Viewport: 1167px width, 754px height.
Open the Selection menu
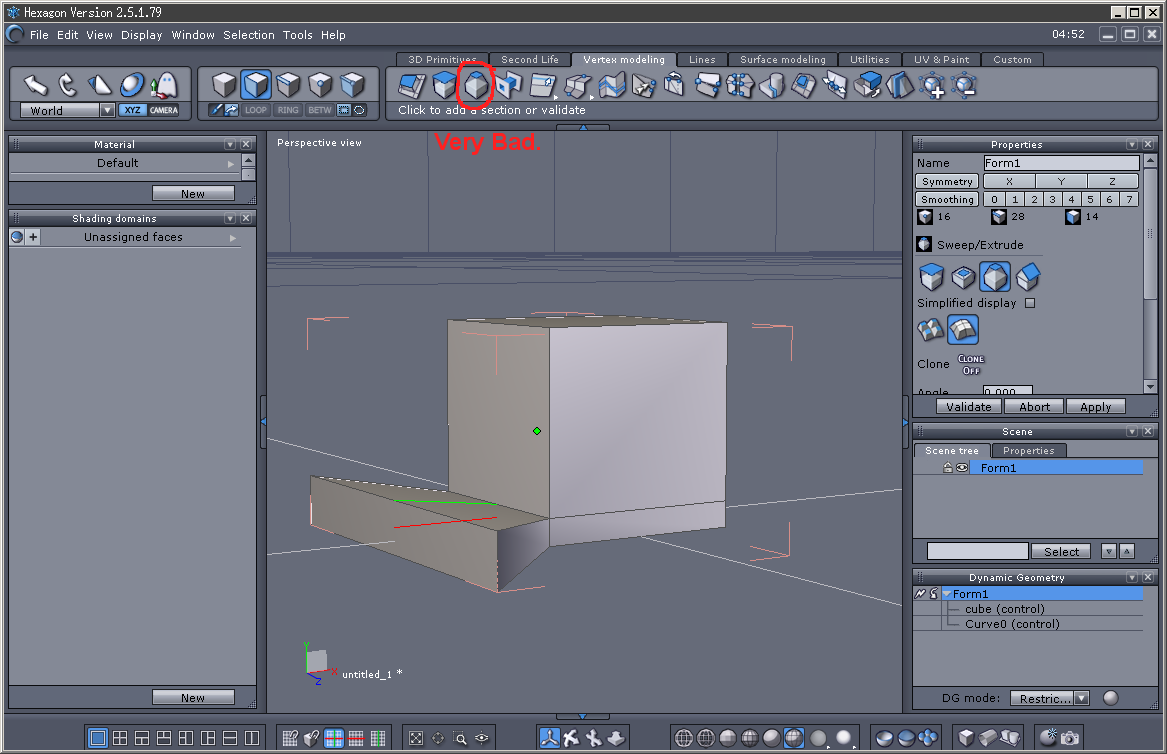click(x=248, y=35)
